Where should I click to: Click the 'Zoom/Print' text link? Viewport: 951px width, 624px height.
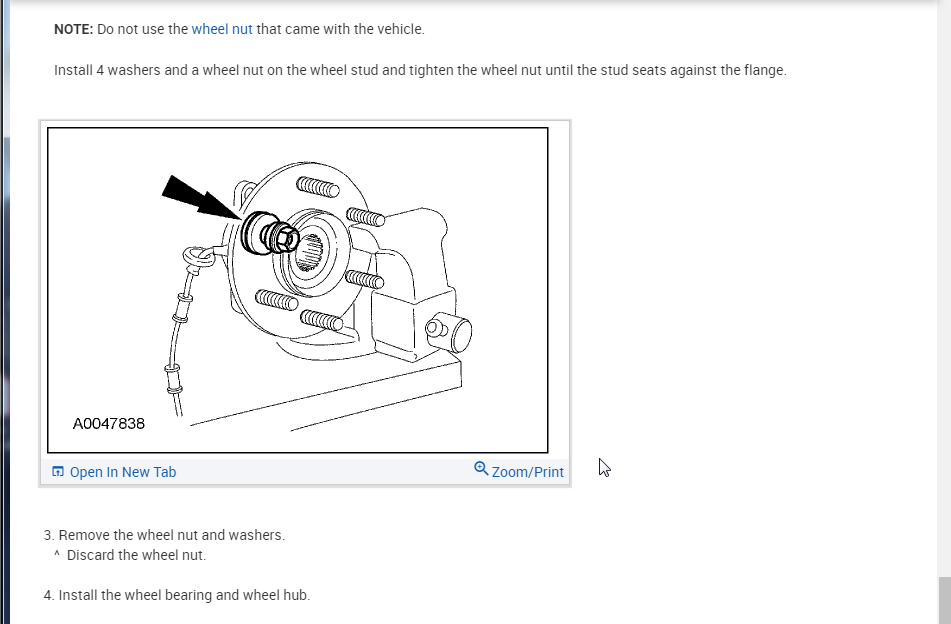pos(528,472)
